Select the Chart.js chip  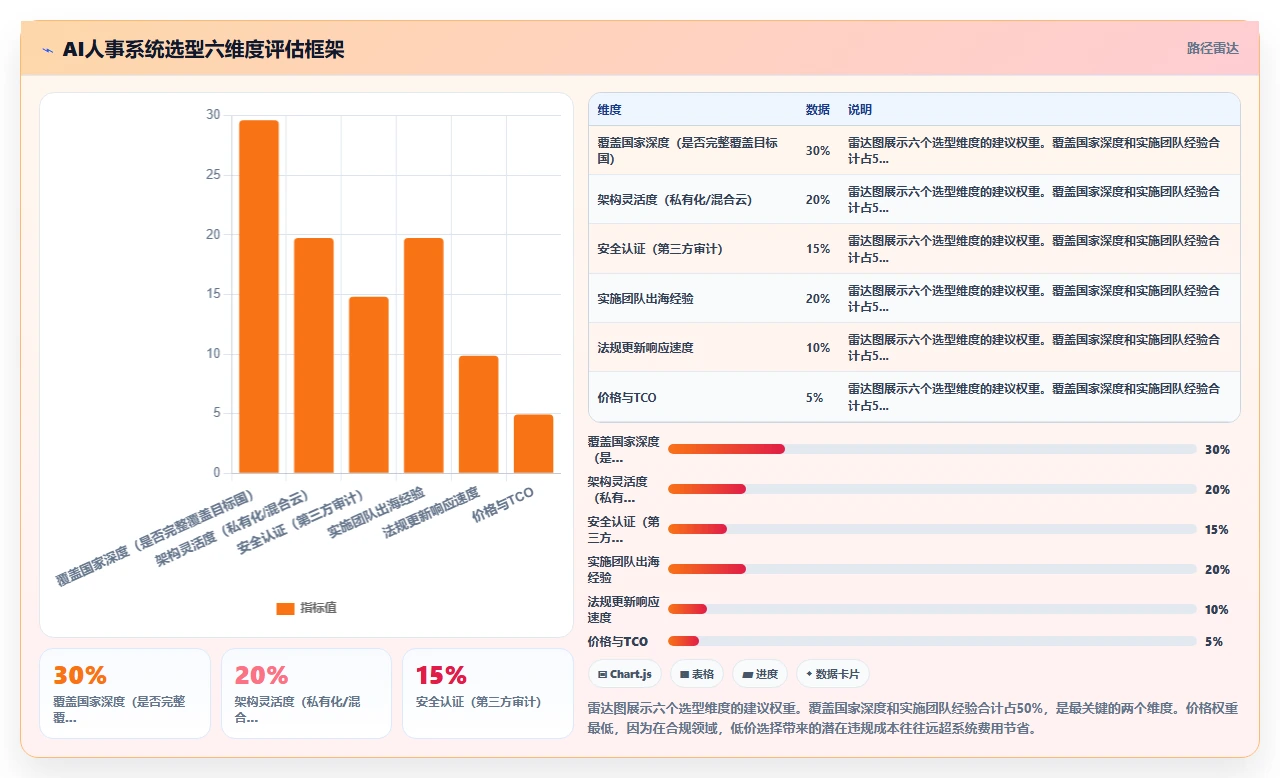625,674
